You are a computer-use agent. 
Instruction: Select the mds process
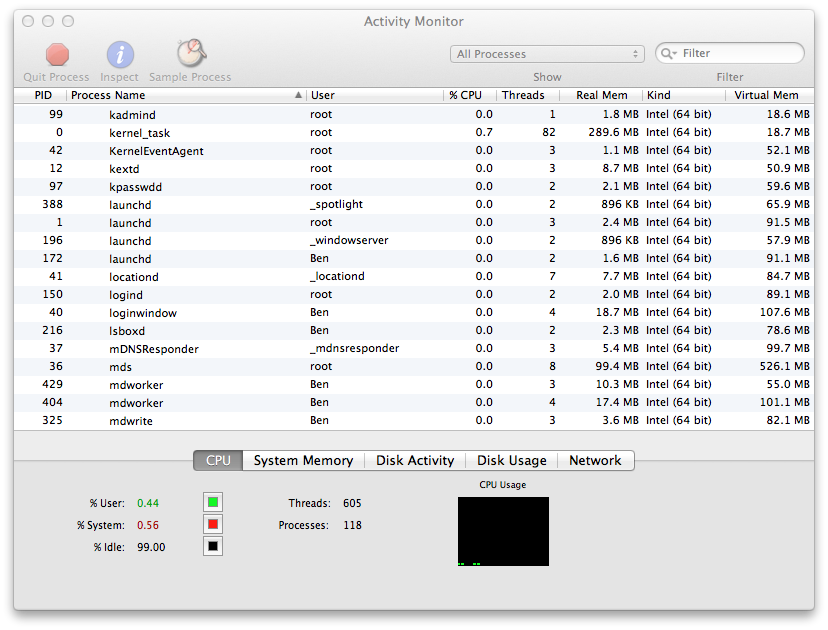coord(414,366)
